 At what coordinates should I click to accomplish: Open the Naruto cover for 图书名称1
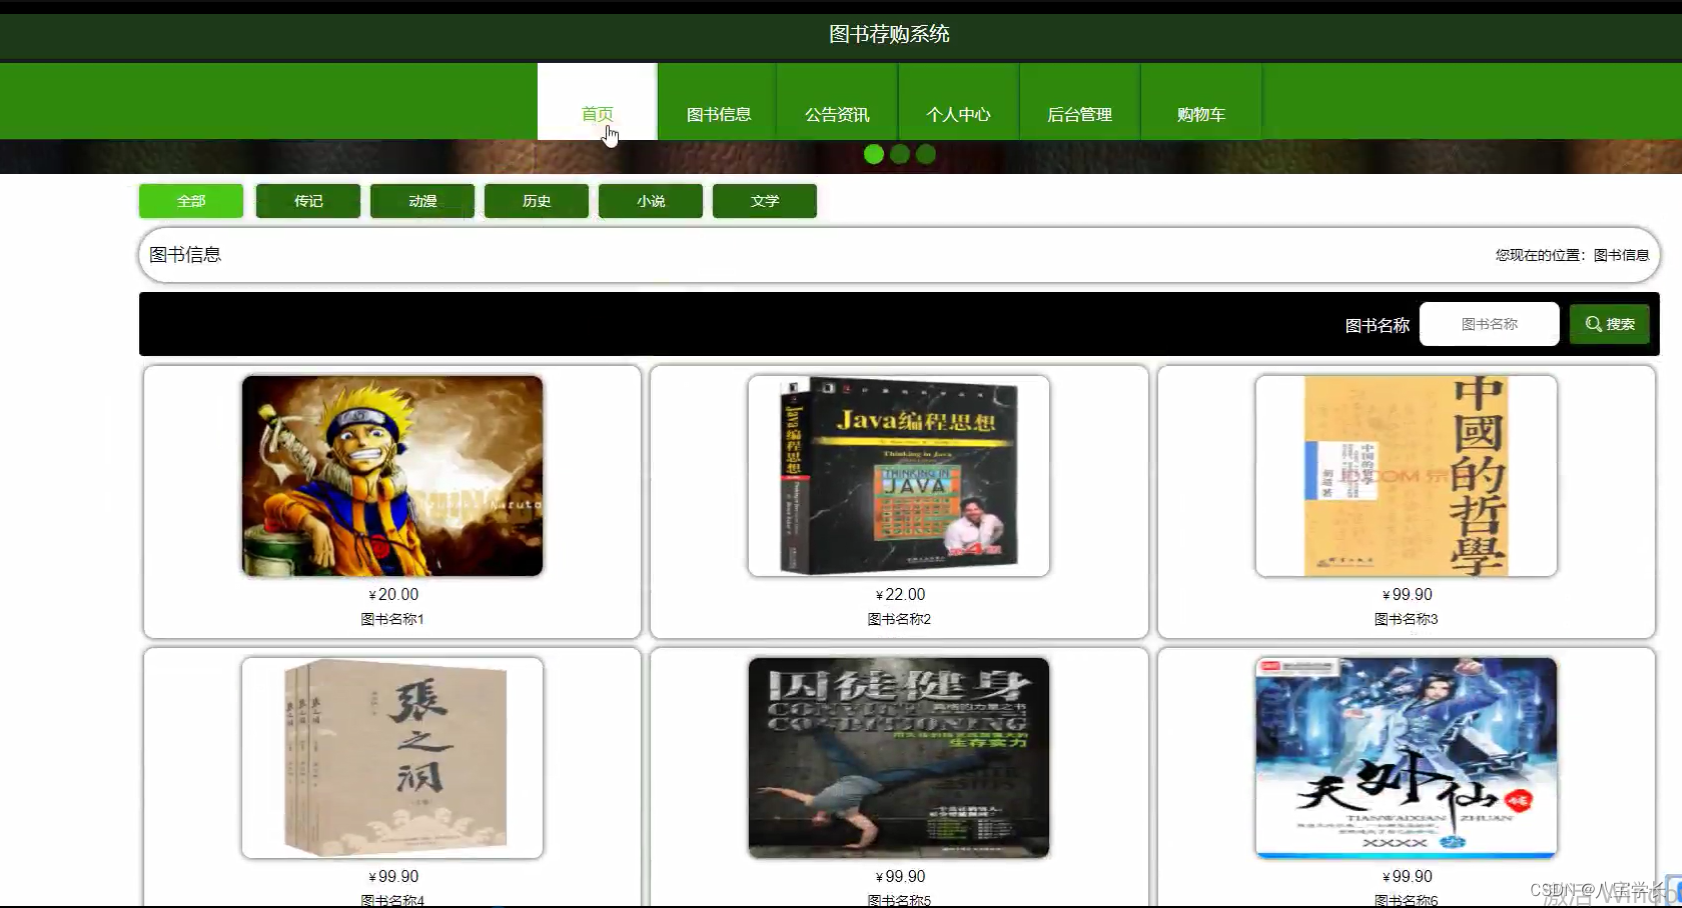pyautogui.click(x=392, y=476)
